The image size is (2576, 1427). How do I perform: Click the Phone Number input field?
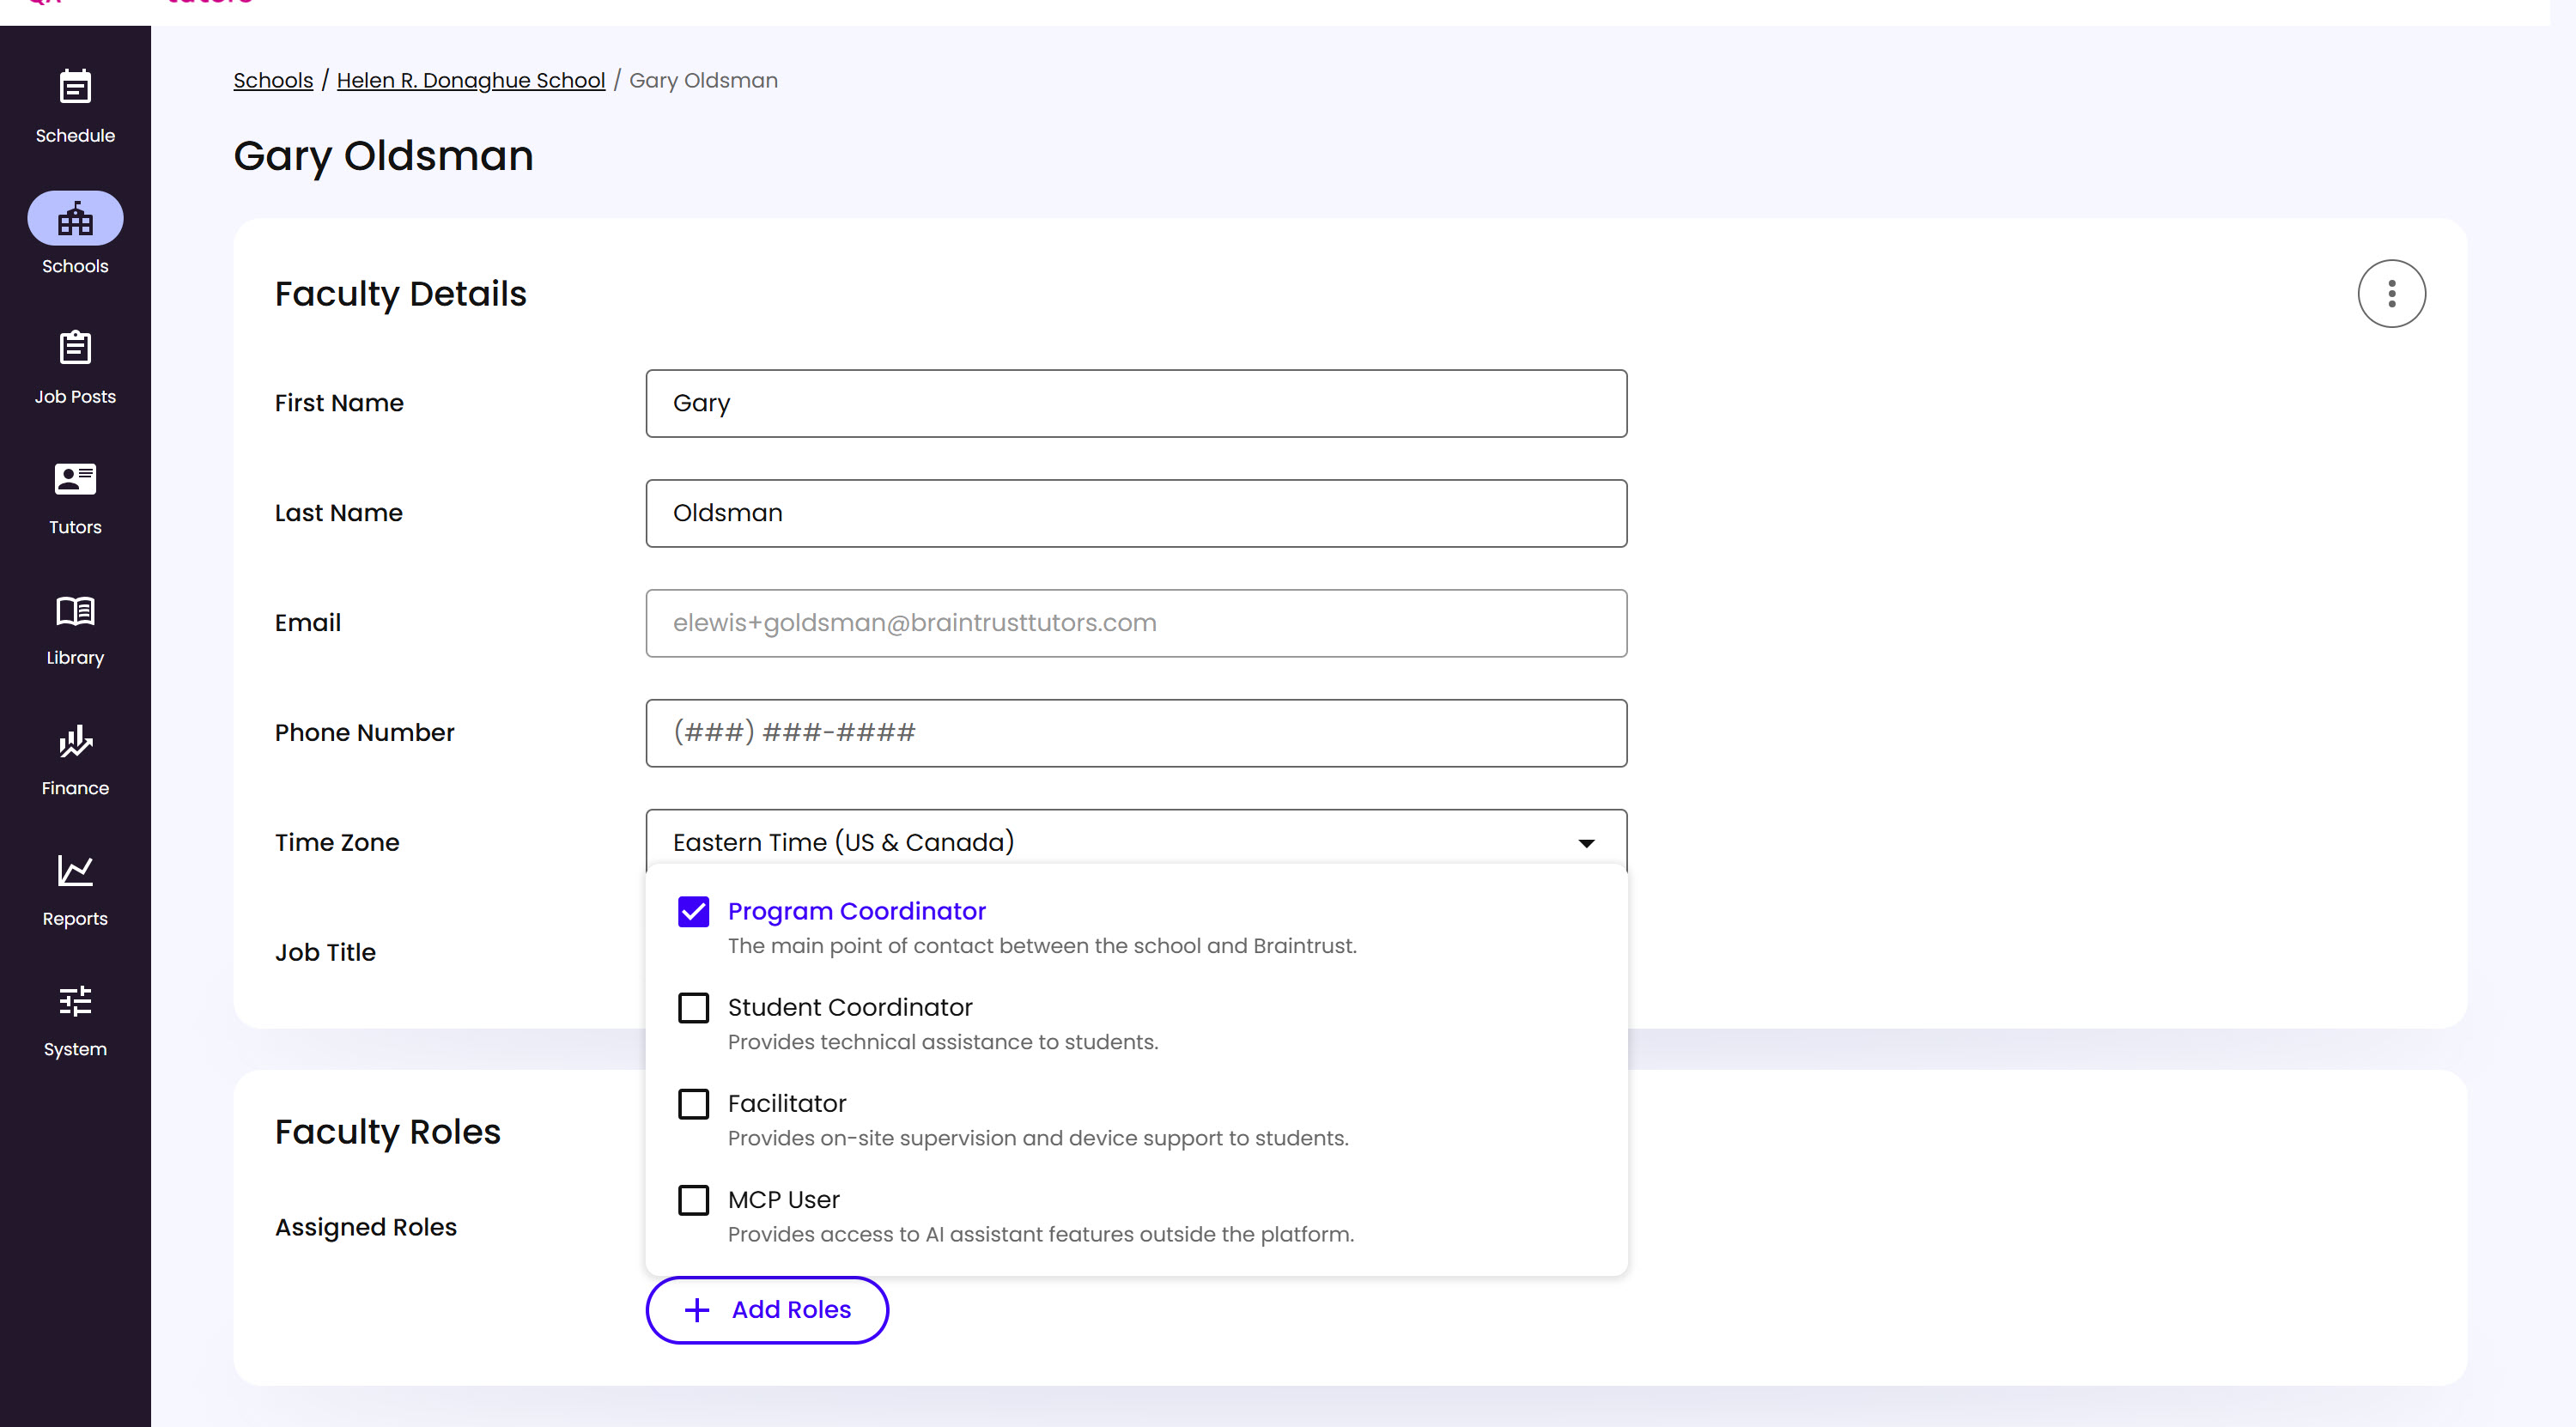tap(1136, 733)
